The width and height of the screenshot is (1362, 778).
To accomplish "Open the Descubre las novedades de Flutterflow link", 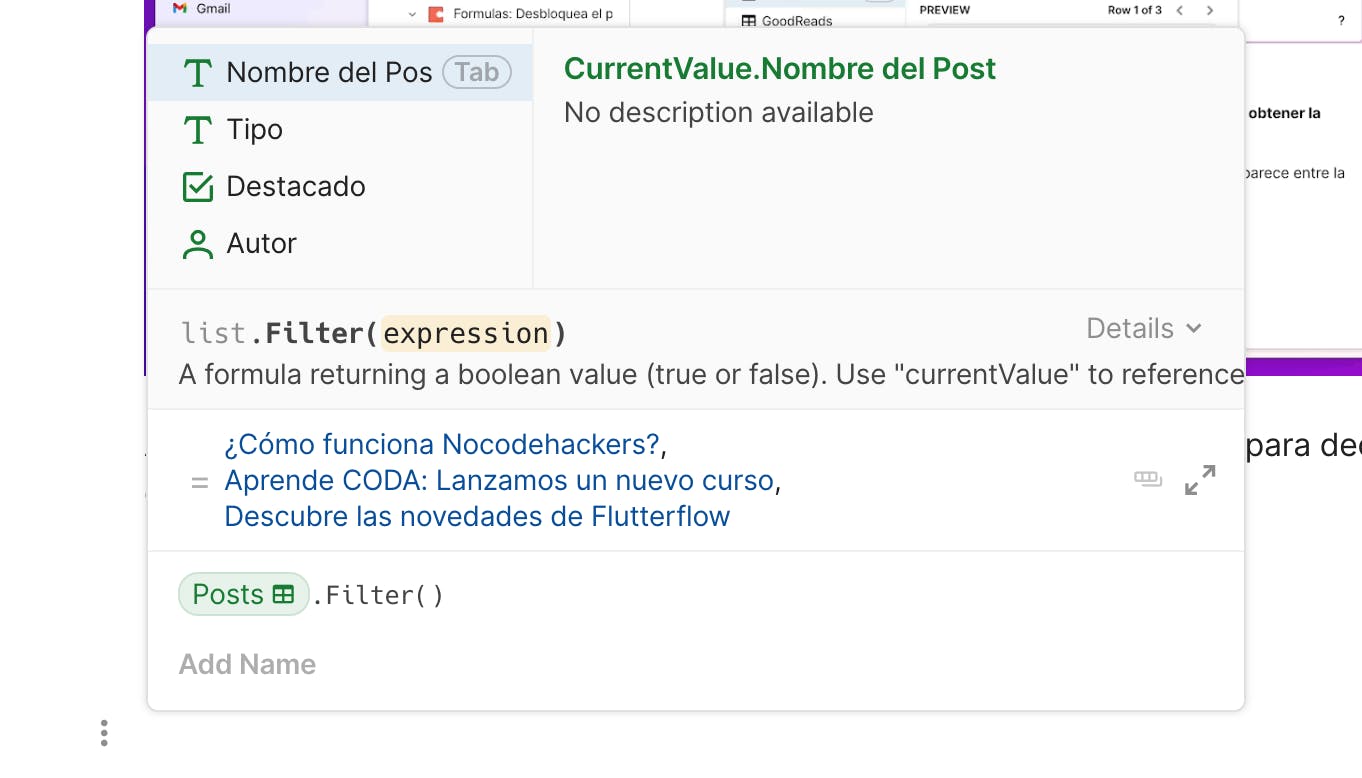I will [477, 516].
